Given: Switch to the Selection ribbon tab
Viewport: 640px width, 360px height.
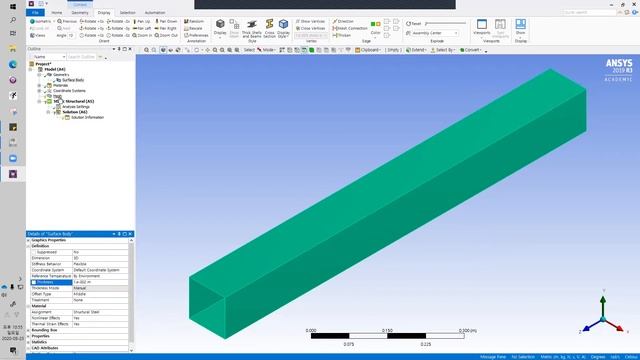Looking at the screenshot, I should [127, 13].
